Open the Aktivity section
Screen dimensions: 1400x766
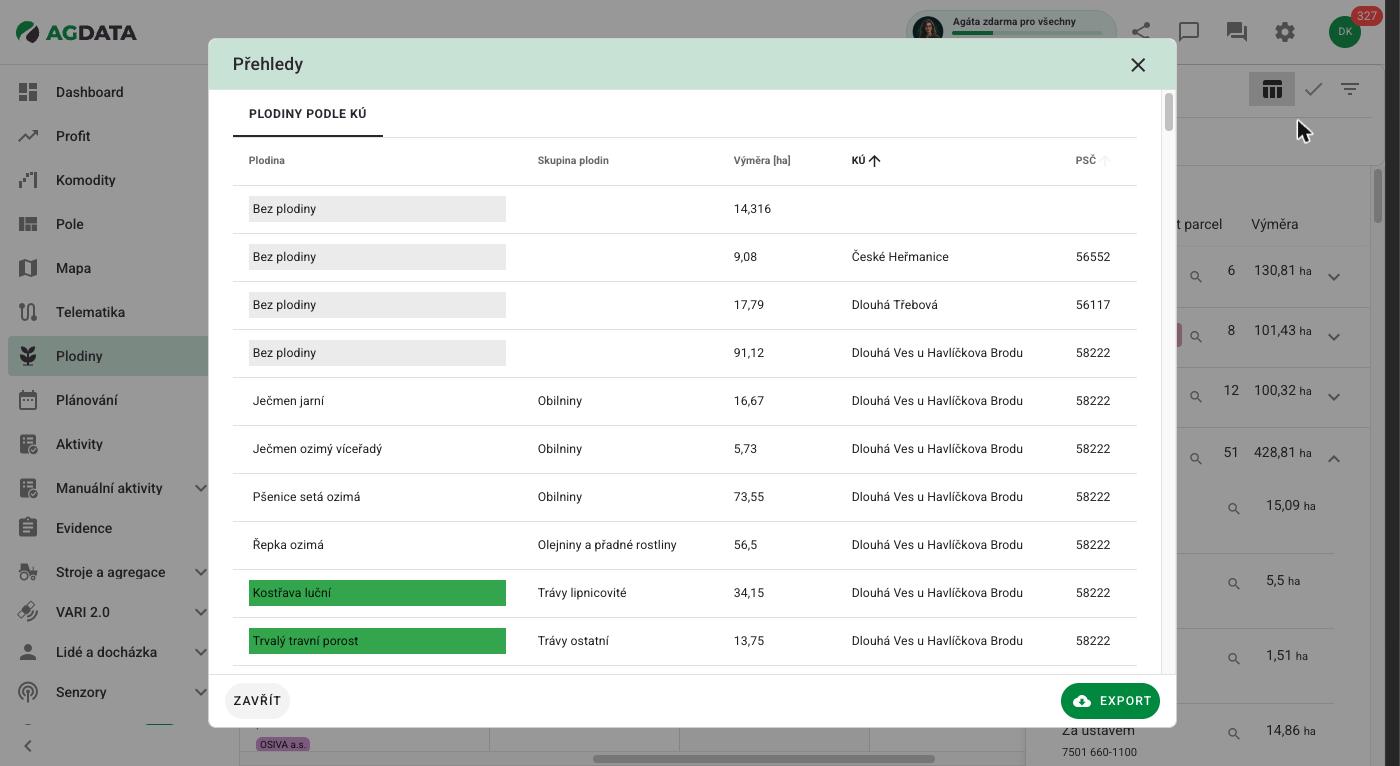point(79,444)
